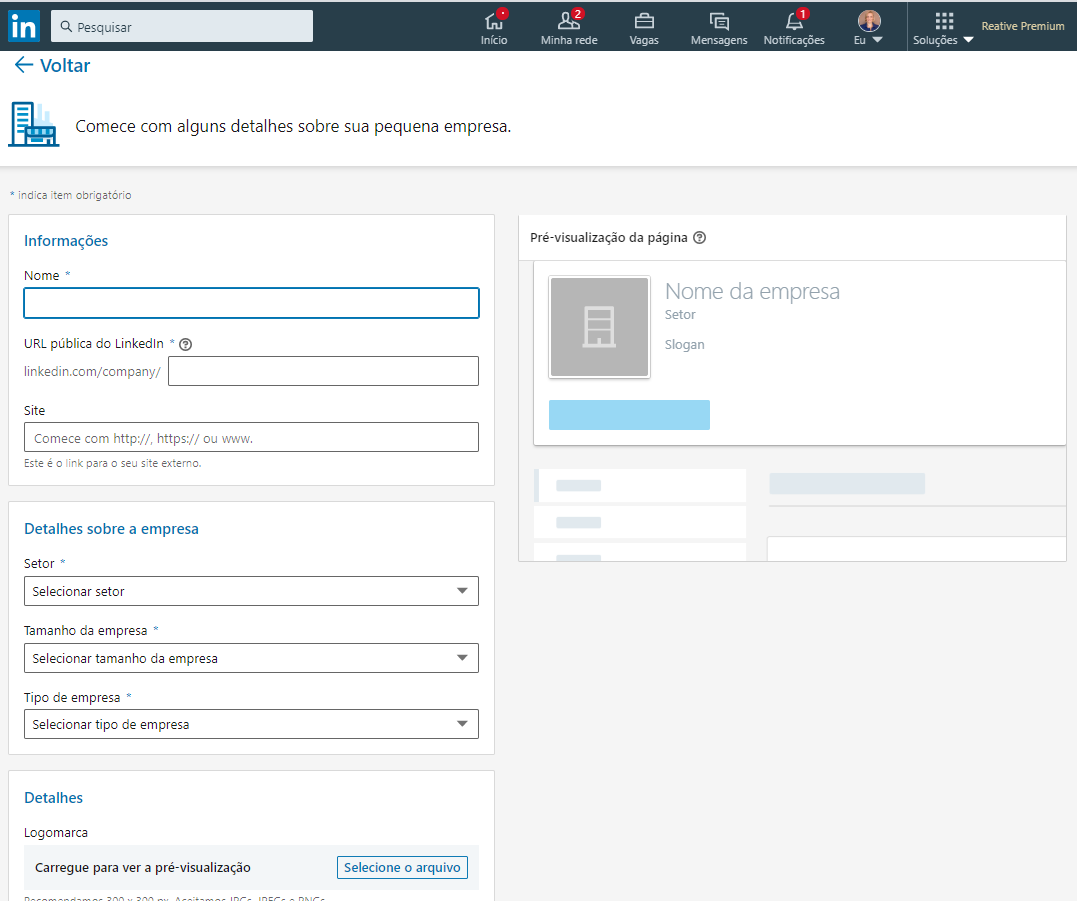1077x901 pixels.
Task: Click the company building illustration icon
Action: (34, 124)
